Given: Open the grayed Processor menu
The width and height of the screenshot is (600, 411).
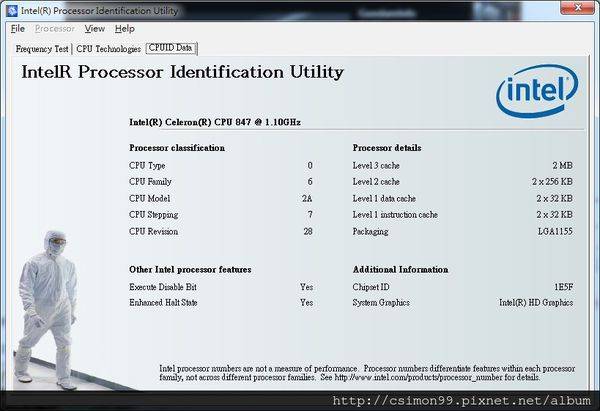Looking at the screenshot, I should 55,29.
